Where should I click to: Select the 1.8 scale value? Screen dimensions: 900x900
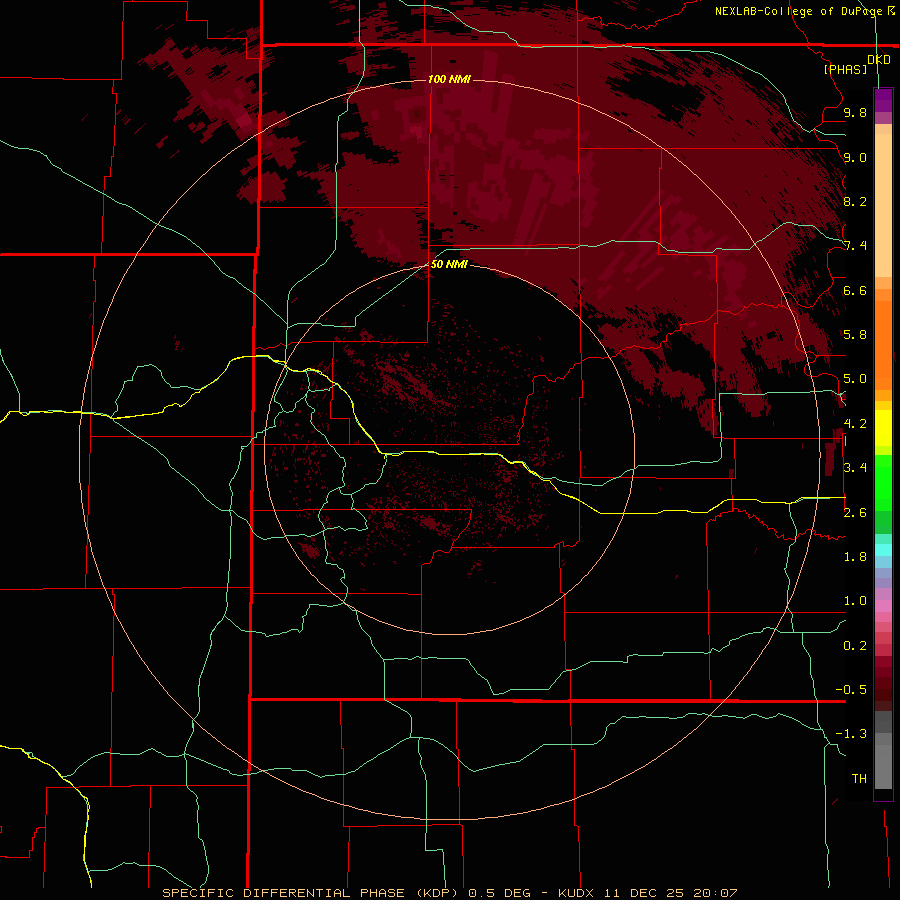click(855, 557)
